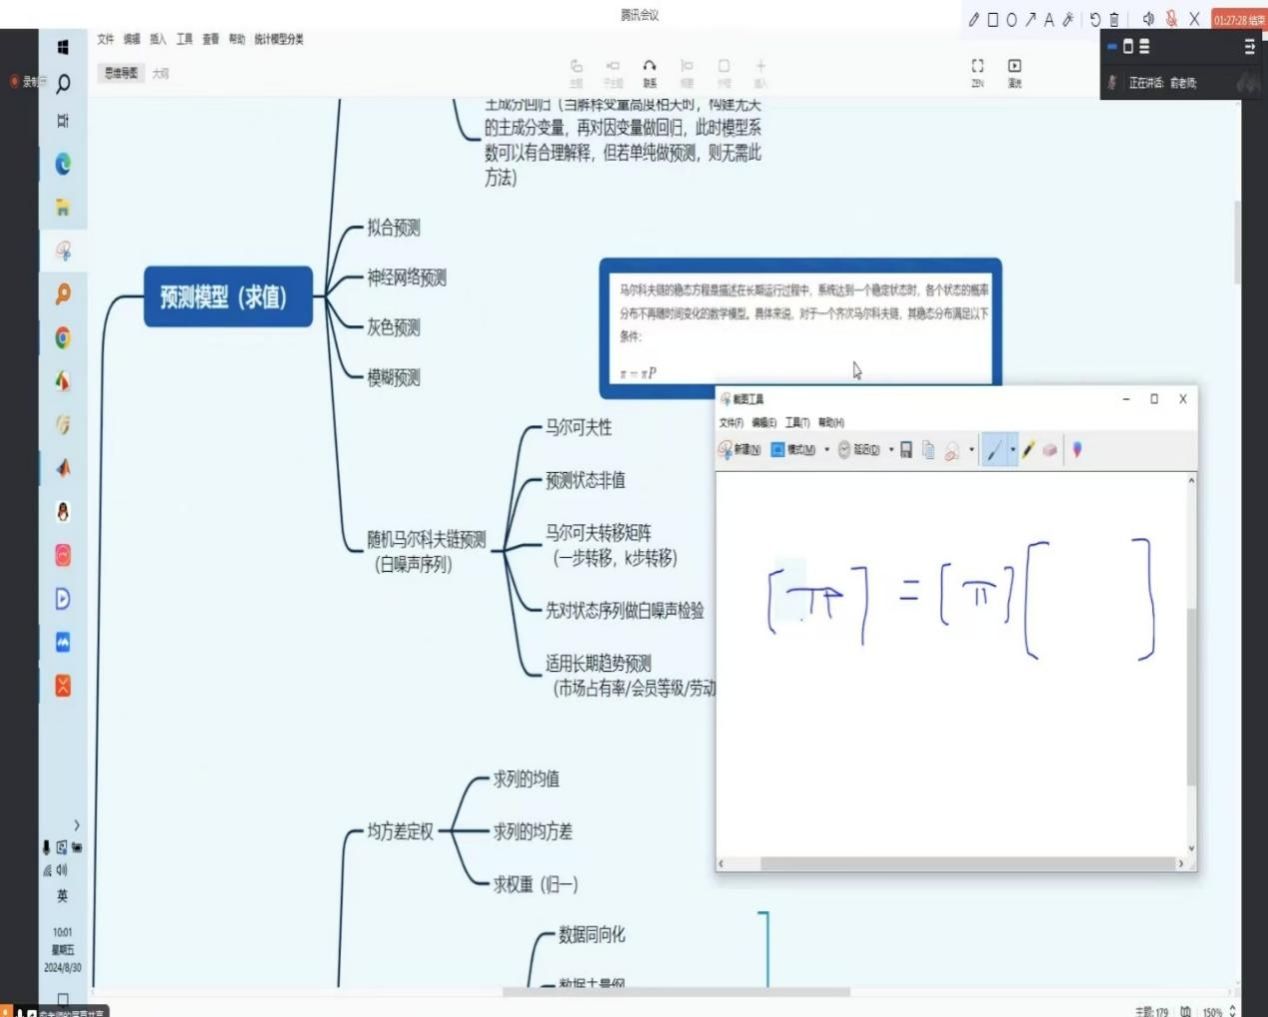1268x1017 pixels.
Task: Select the 随机马尔科夫链预测 node
Action: tap(426, 551)
